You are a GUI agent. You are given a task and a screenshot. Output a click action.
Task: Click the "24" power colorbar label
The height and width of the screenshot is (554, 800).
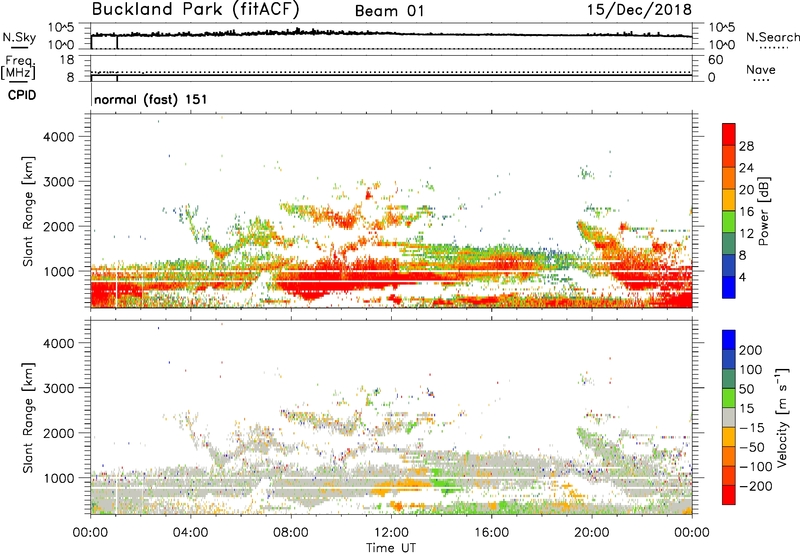pyautogui.click(x=746, y=168)
